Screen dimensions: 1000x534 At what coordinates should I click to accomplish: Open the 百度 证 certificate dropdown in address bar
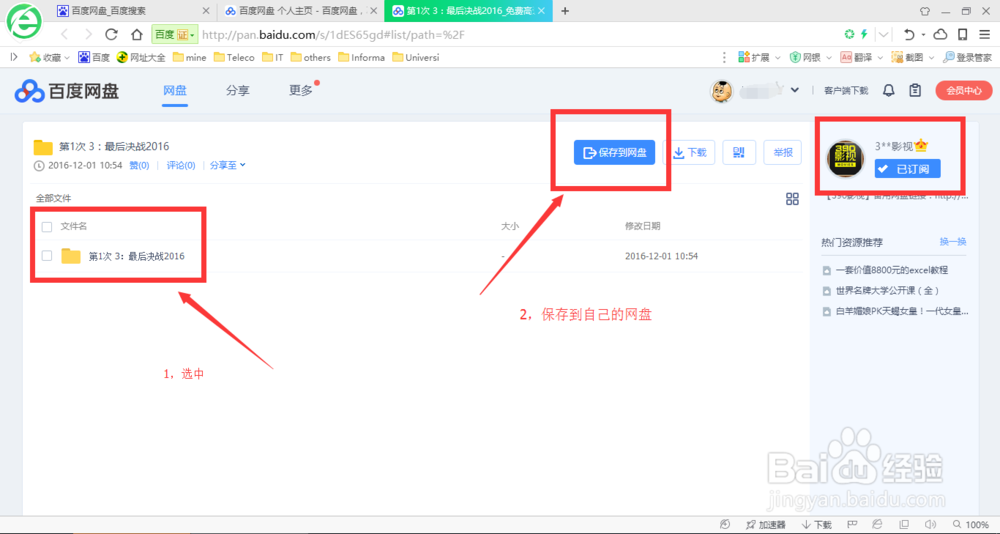(175, 34)
